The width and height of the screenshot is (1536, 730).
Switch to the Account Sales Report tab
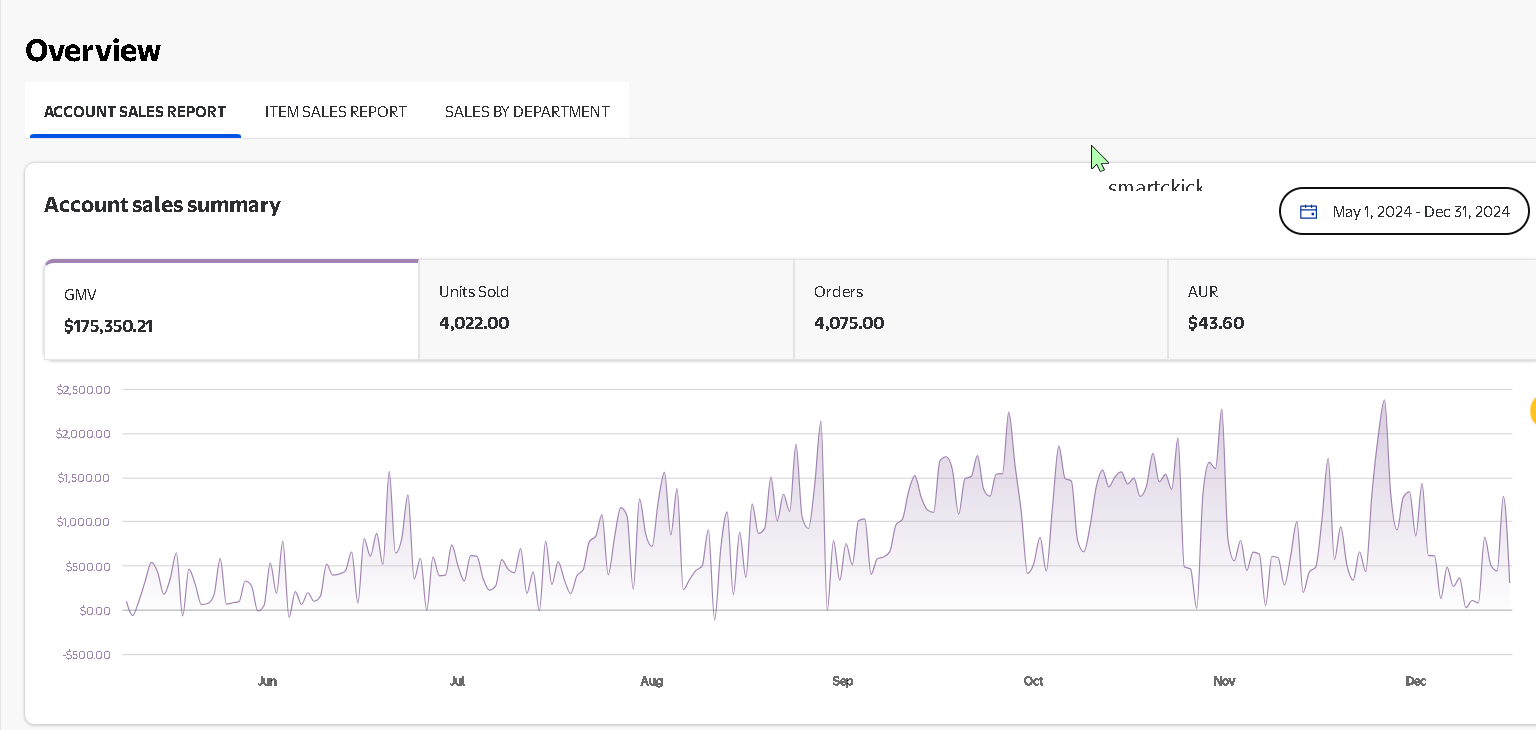click(135, 111)
